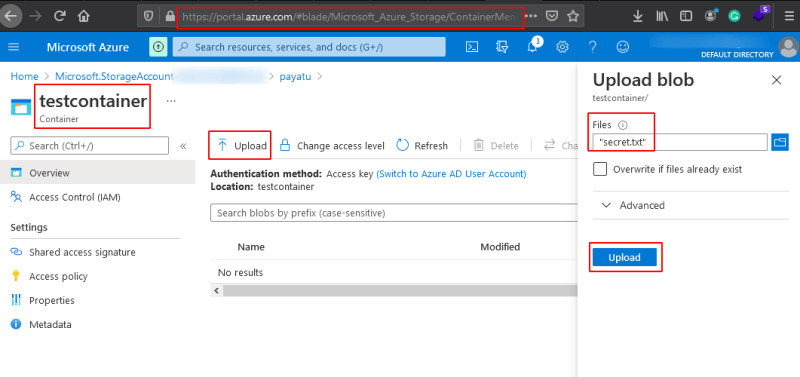Click the Microsoft Azure logo text
This screenshot has height=377, width=800.
pyautogui.click(x=88, y=47)
